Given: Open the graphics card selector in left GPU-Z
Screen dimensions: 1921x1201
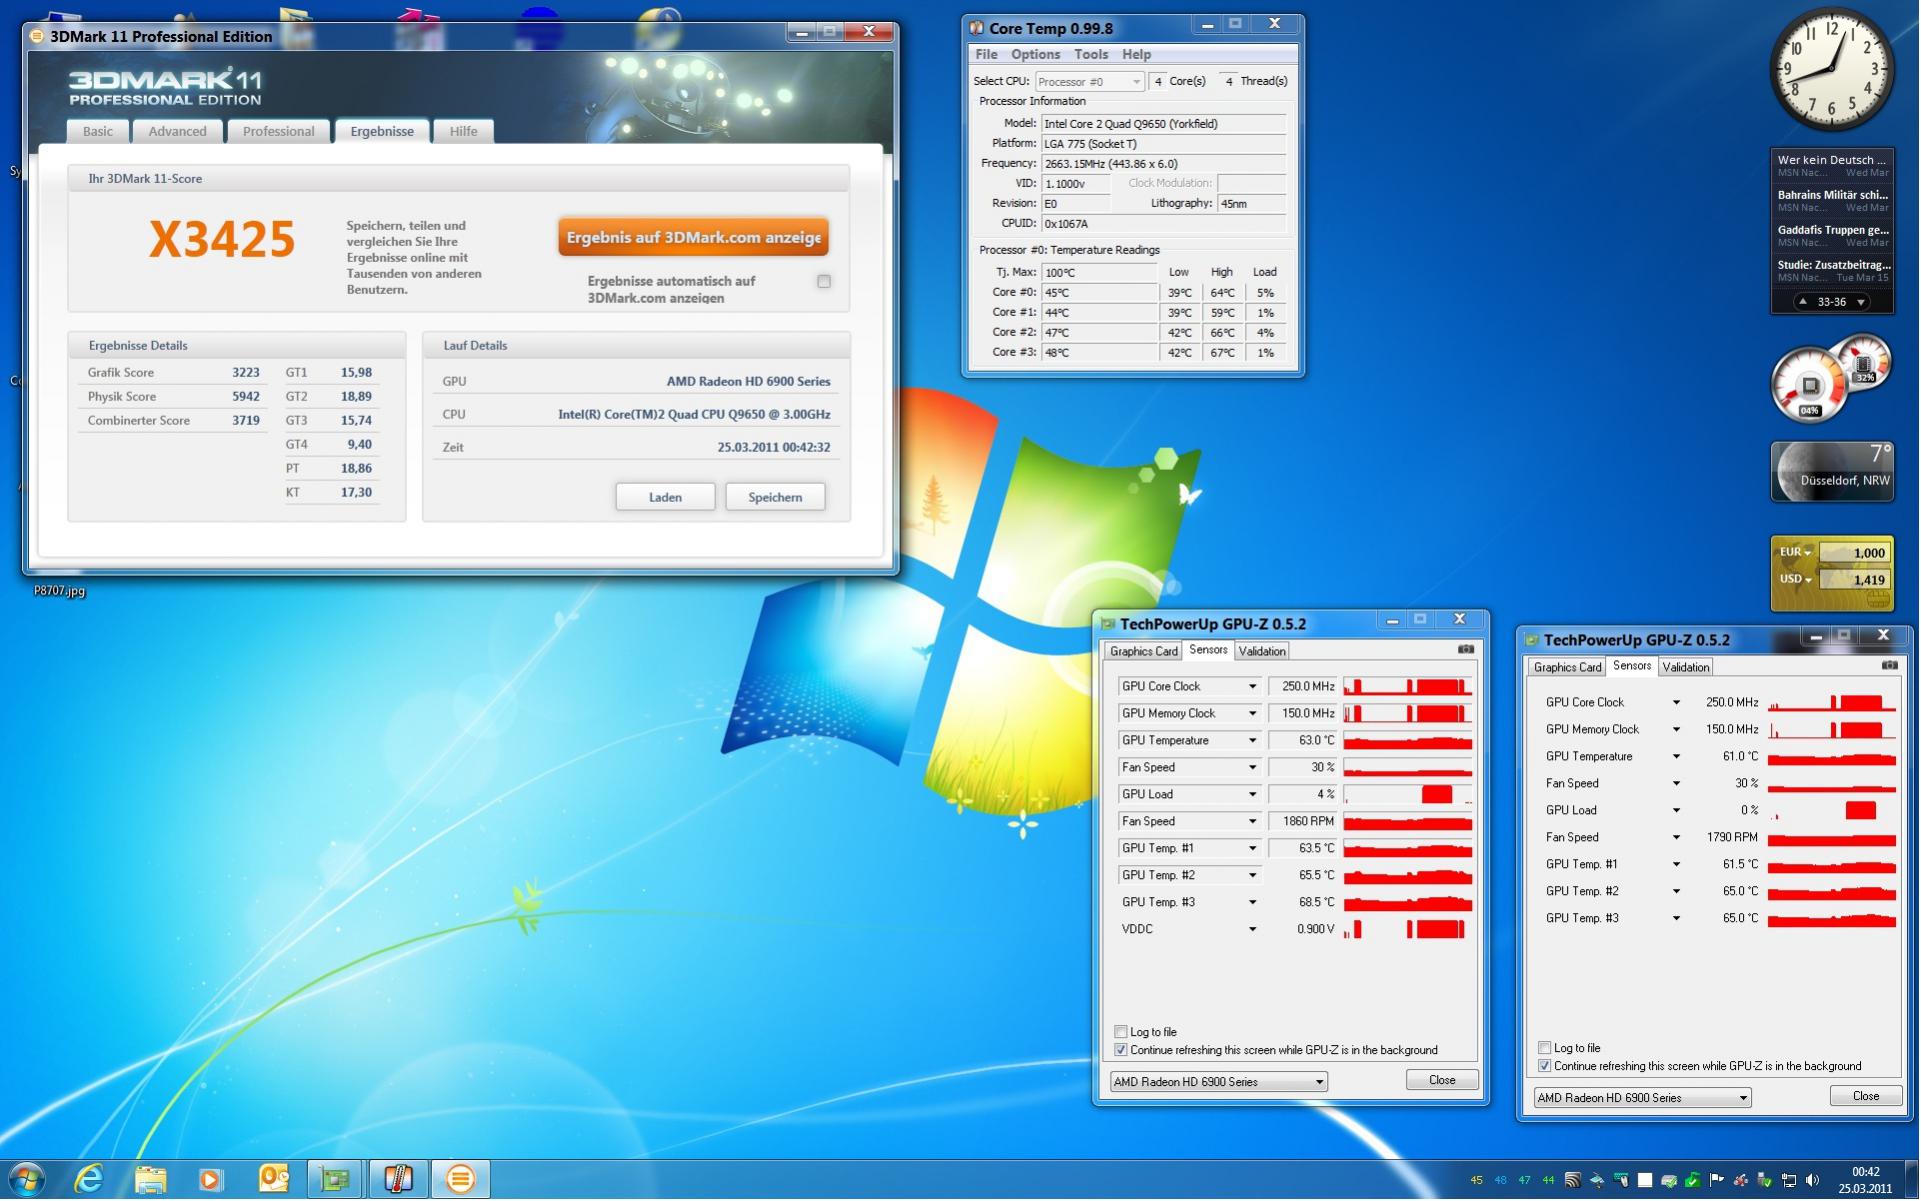Looking at the screenshot, I should (x=1219, y=1082).
